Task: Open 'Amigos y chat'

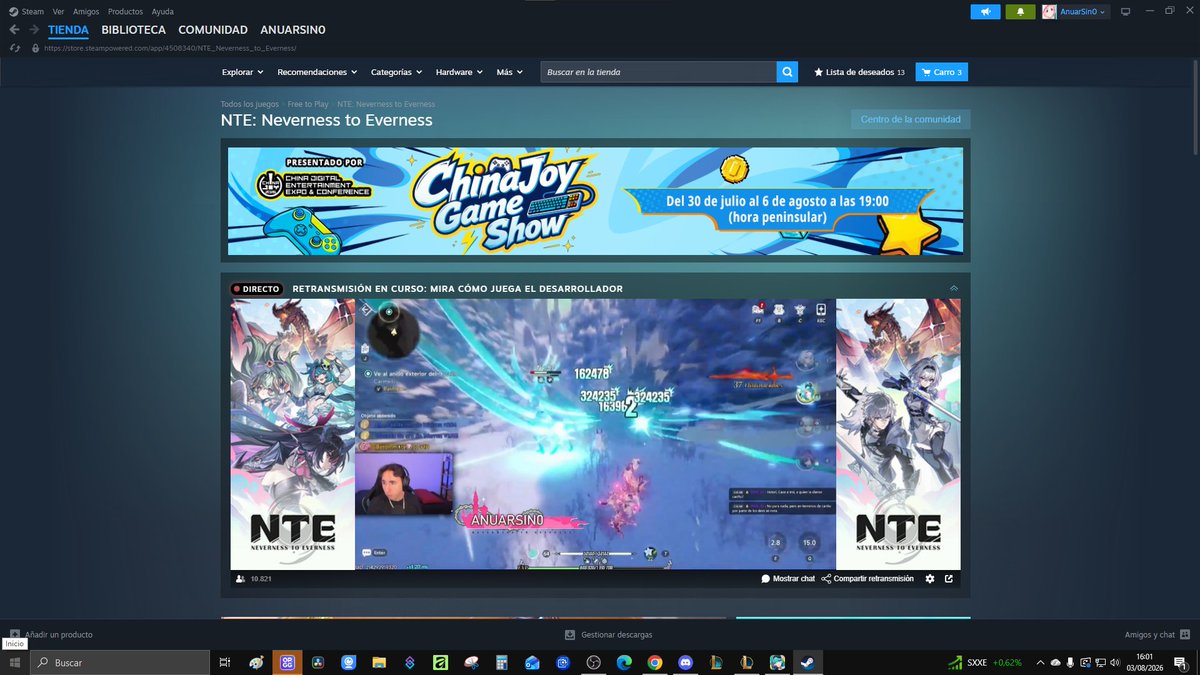Action: click(1156, 634)
